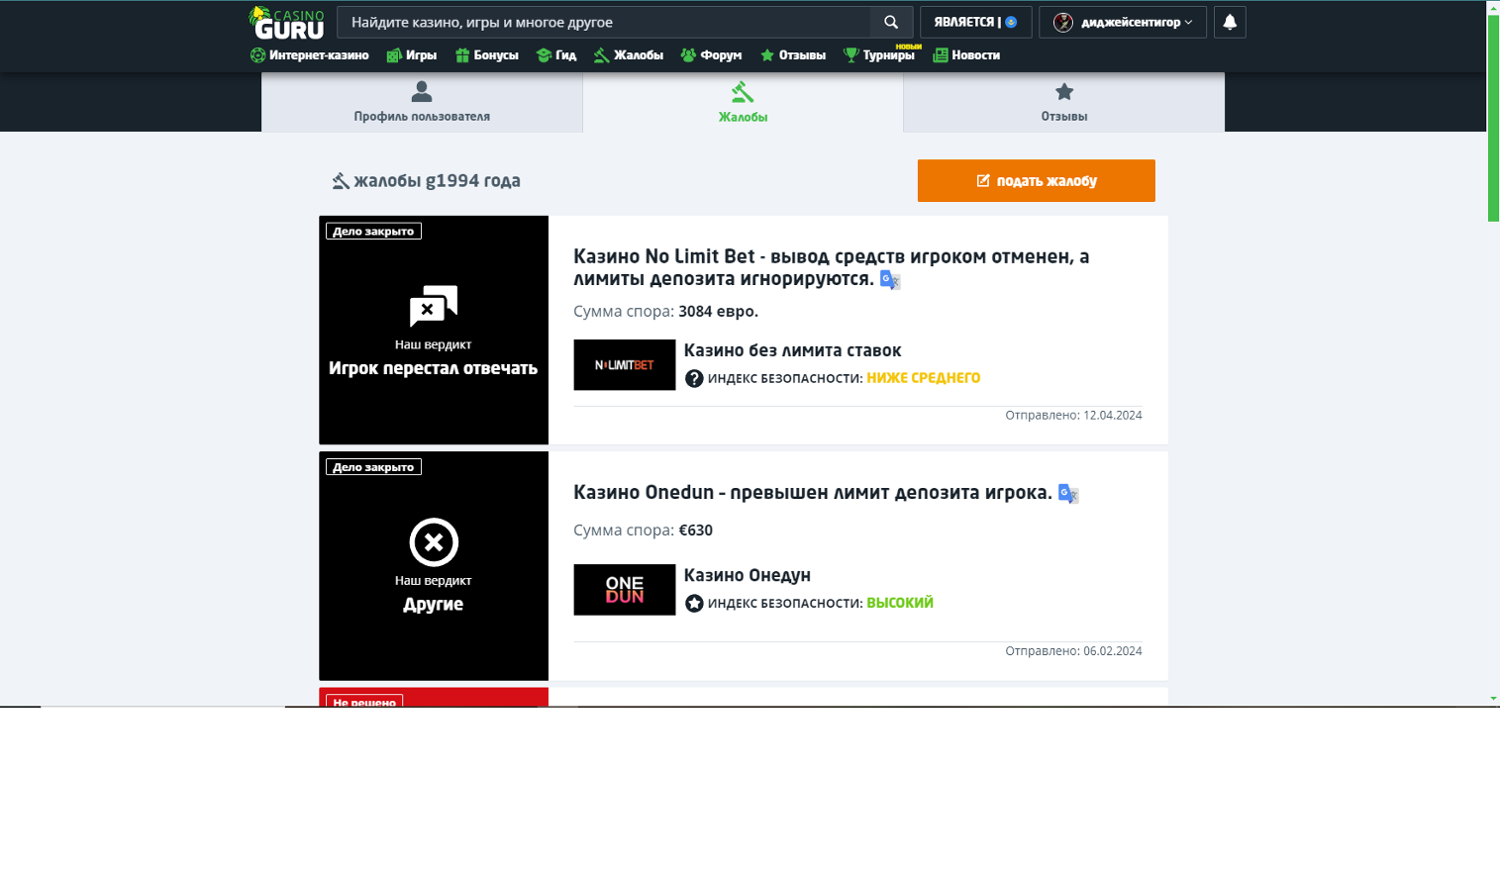Click the подать жалобу button
The width and height of the screenshot is (1500, 869).
click(x=1036, y=181)
